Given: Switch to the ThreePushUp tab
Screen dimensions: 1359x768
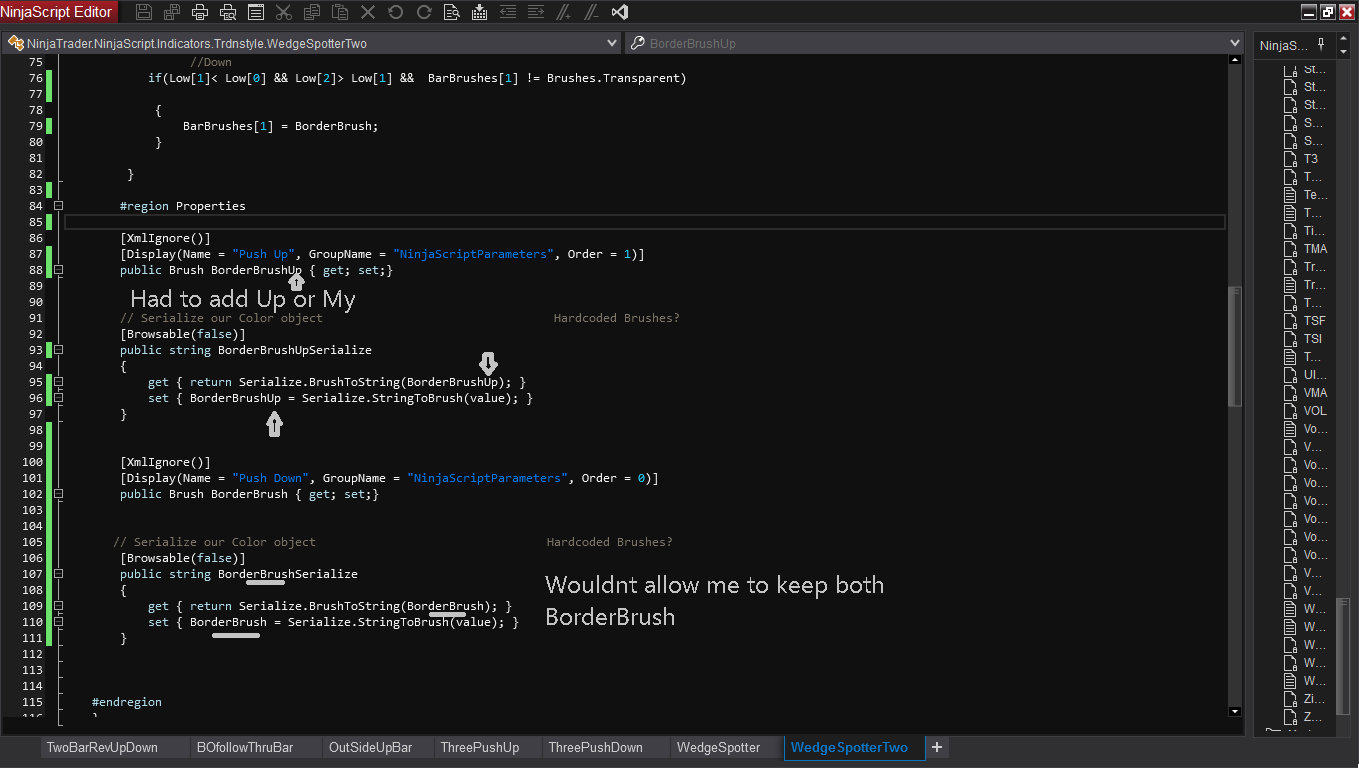Looking at the screenshot, I should (x=479, y=747).
